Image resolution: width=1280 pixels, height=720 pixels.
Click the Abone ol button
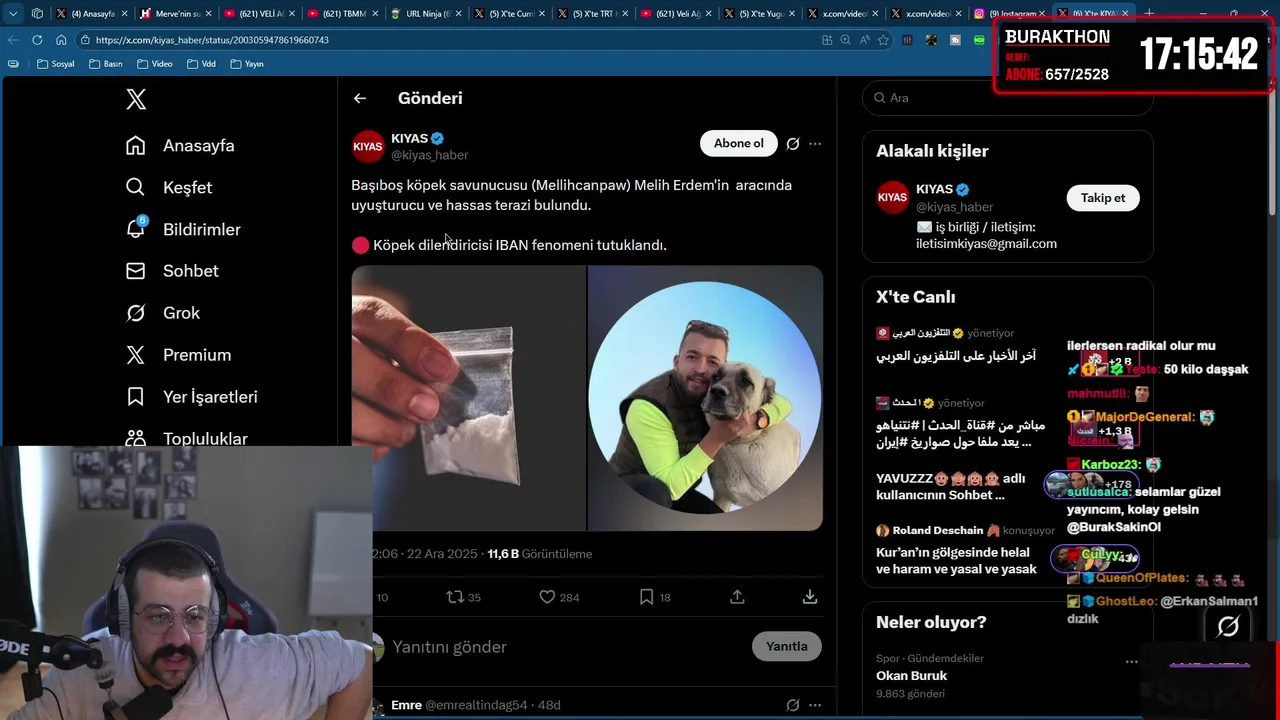tap(738, 143)
